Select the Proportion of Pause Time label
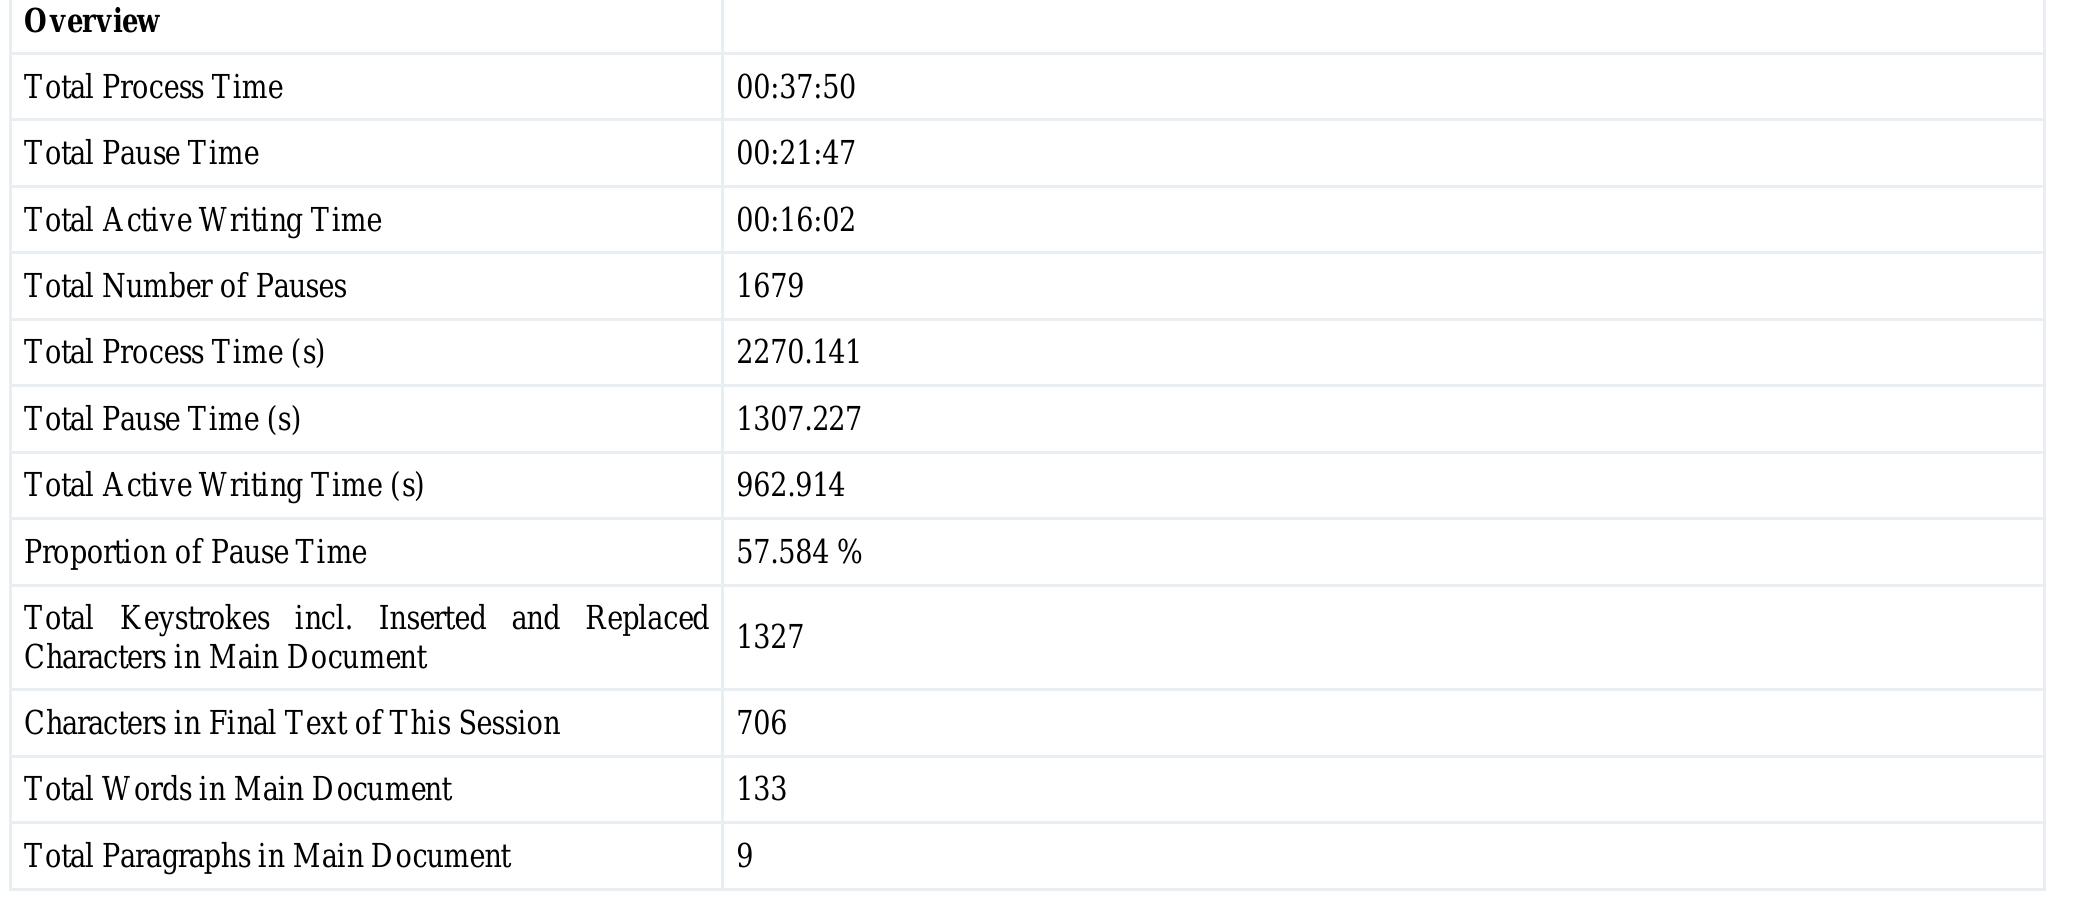The height and width of the screenshot is (906, 2080). pyautogui.click(x=195, y=552)
